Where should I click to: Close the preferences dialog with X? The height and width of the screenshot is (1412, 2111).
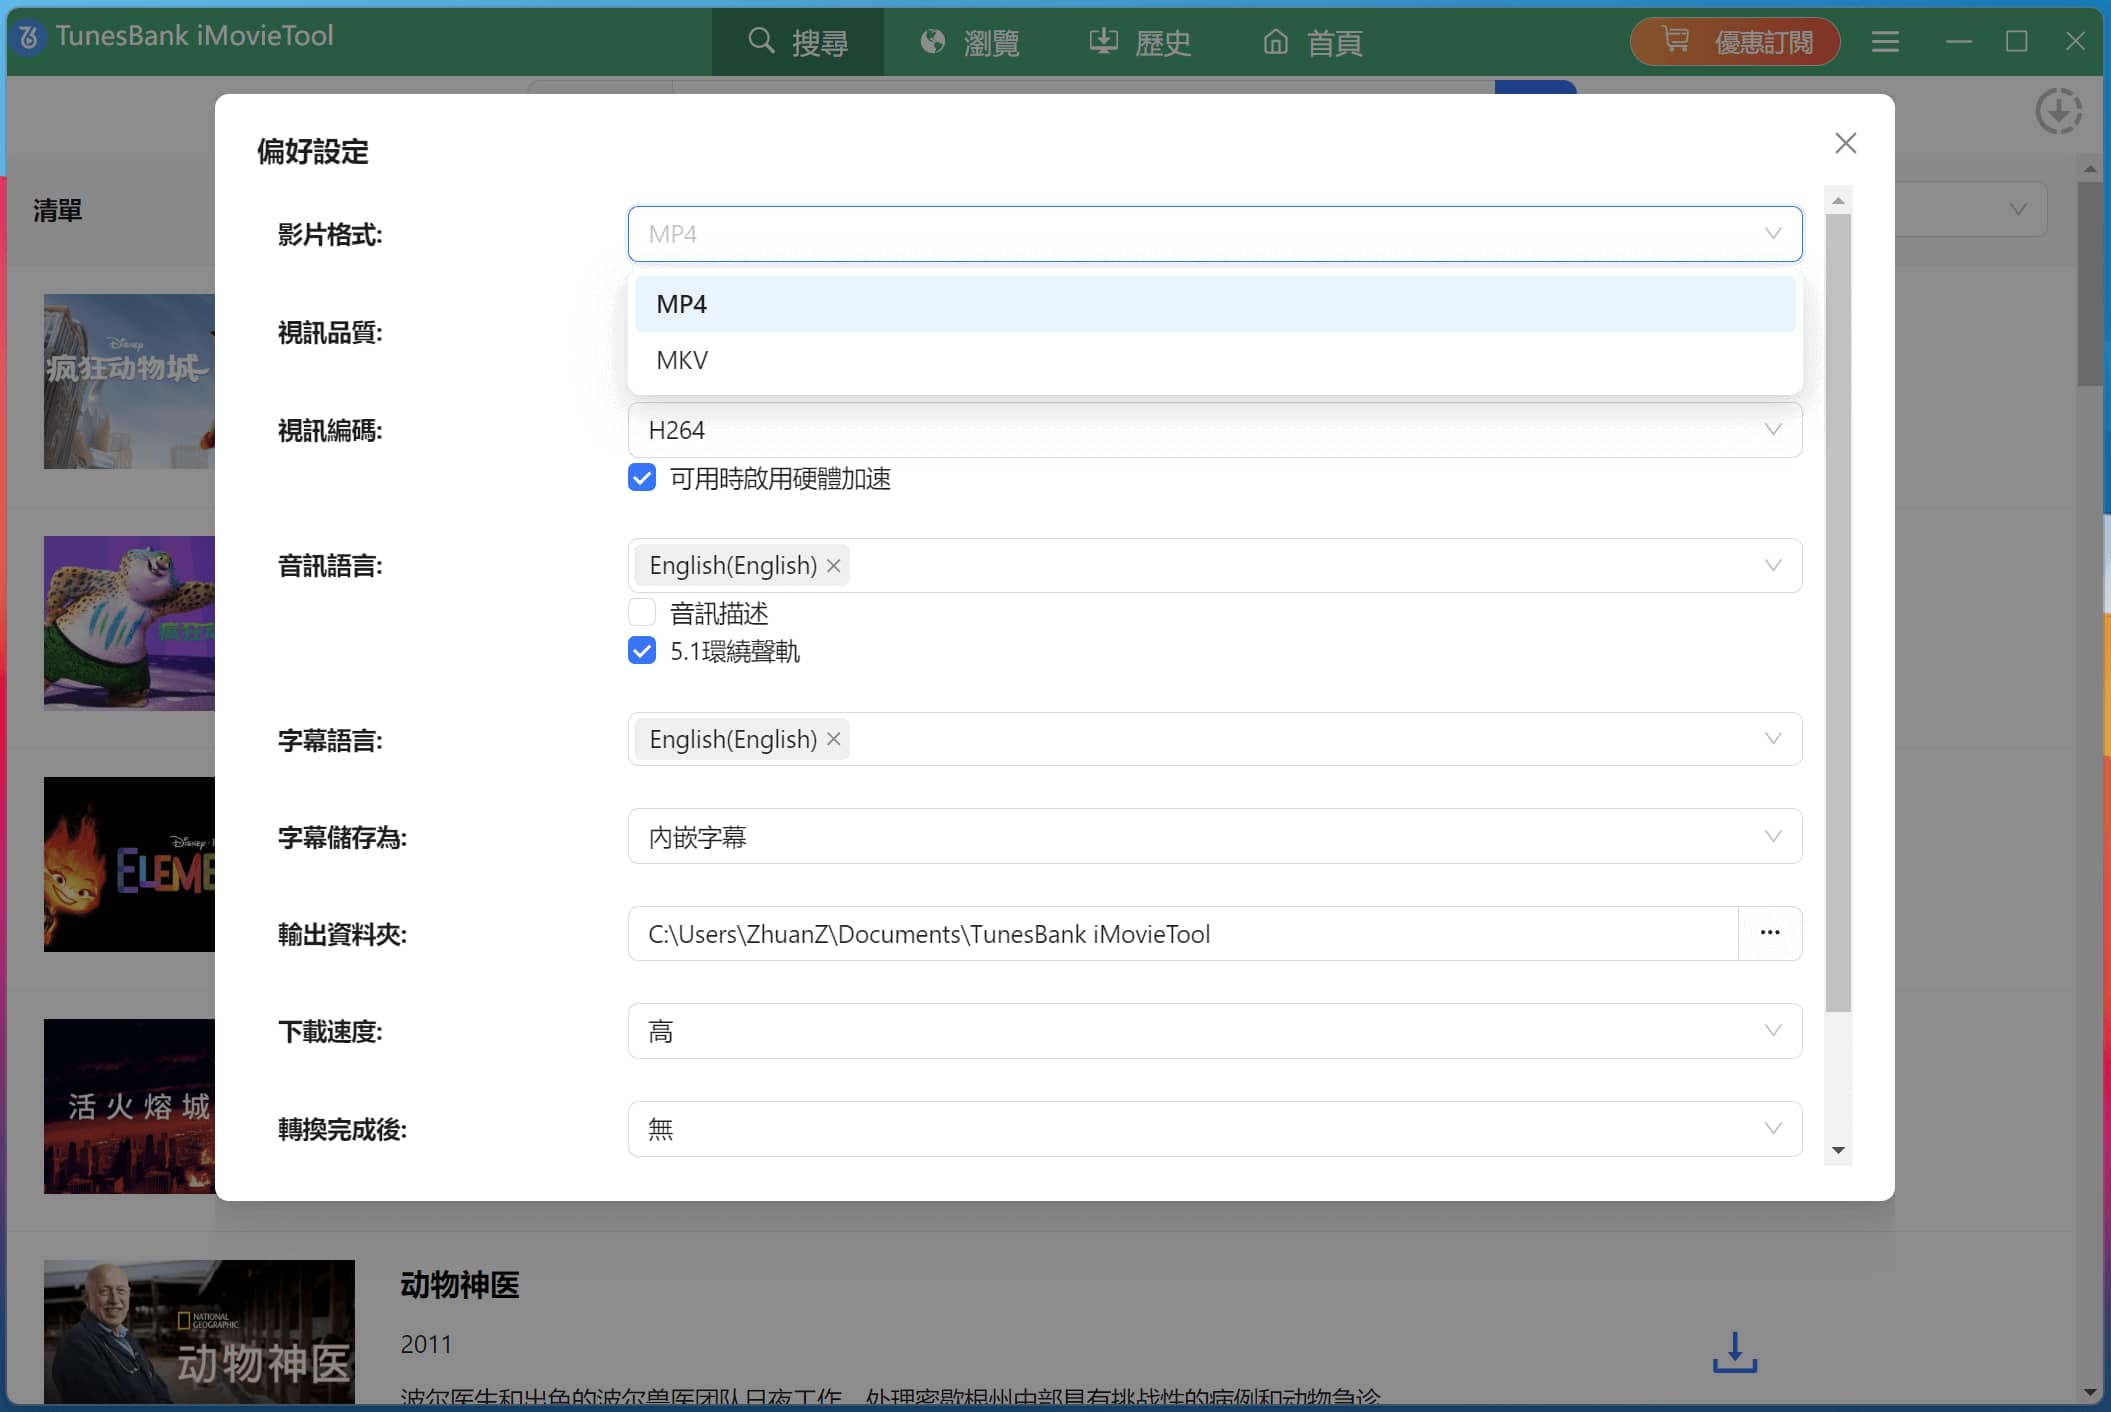(1845, 143)
